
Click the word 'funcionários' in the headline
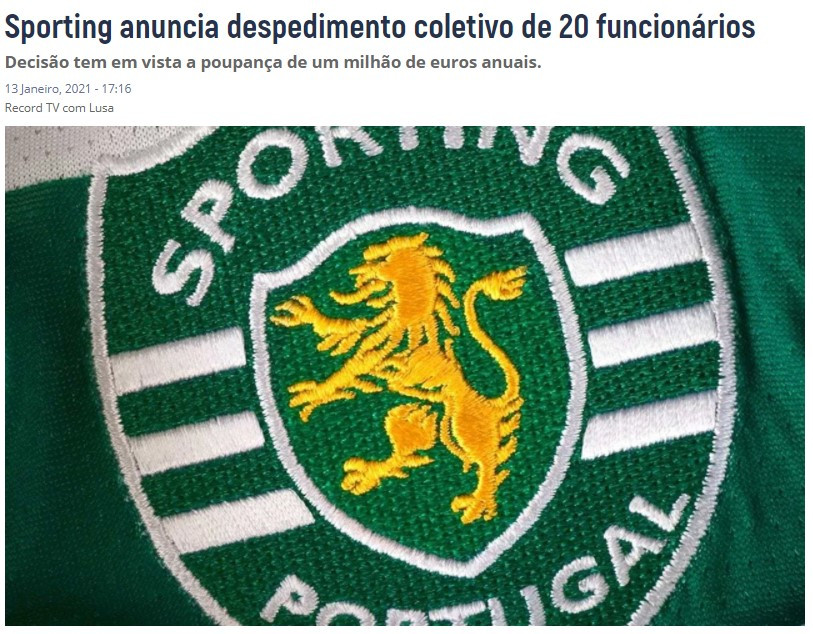(x=676, y=27)
